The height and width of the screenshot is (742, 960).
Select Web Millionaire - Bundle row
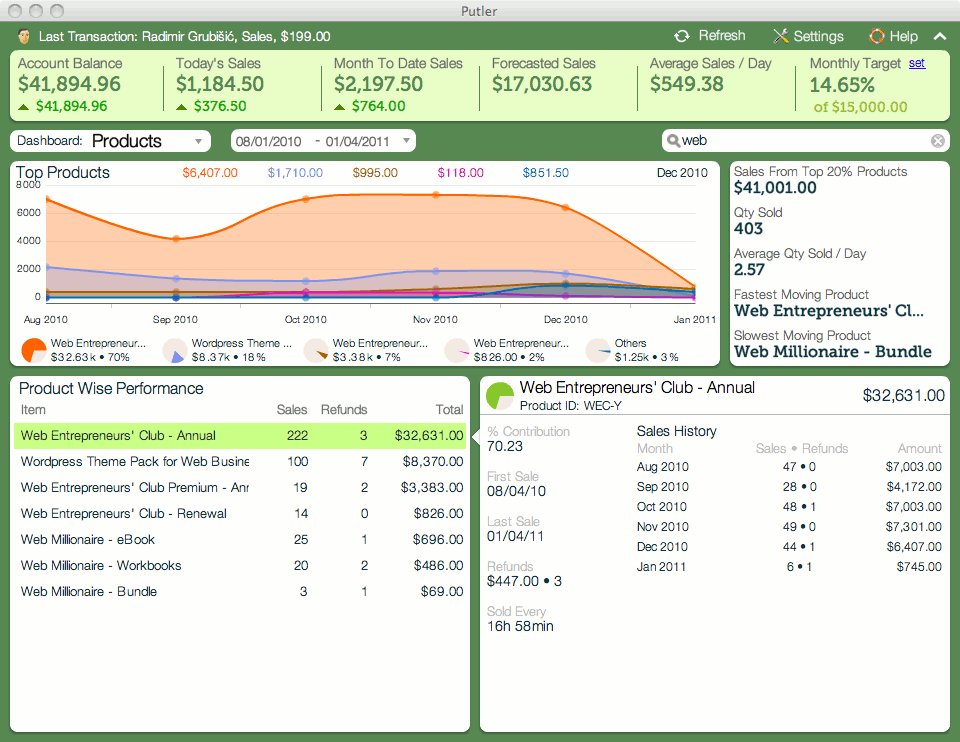240,591
